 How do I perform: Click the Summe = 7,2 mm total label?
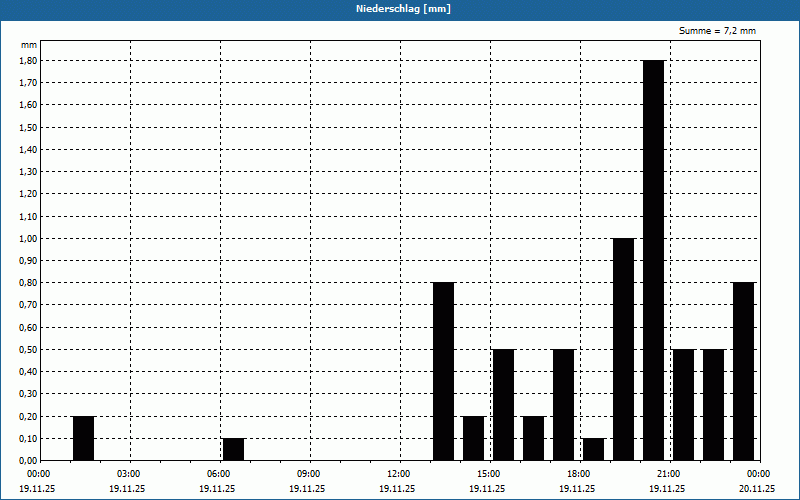pos(717,31)
